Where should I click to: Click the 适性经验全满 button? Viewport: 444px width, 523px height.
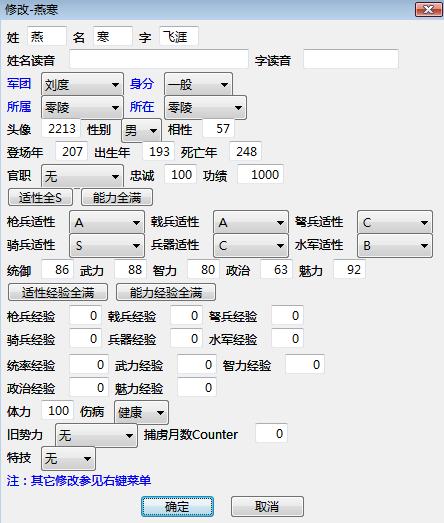point(58,293)
